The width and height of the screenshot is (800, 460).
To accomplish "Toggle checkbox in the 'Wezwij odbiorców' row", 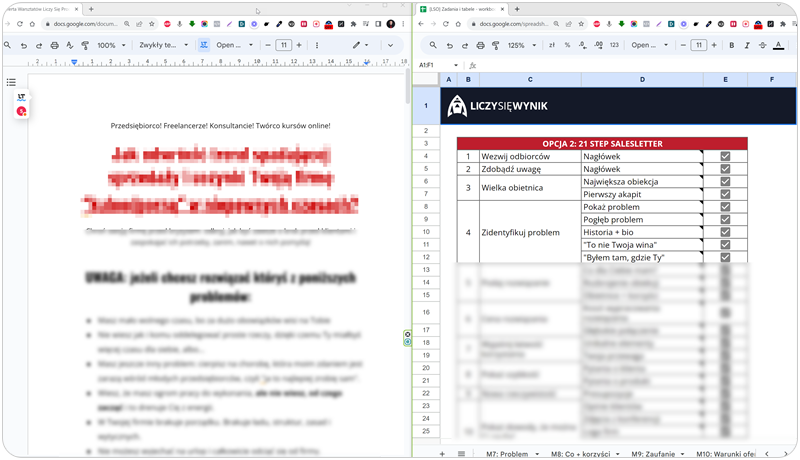I will pos(725,156).
